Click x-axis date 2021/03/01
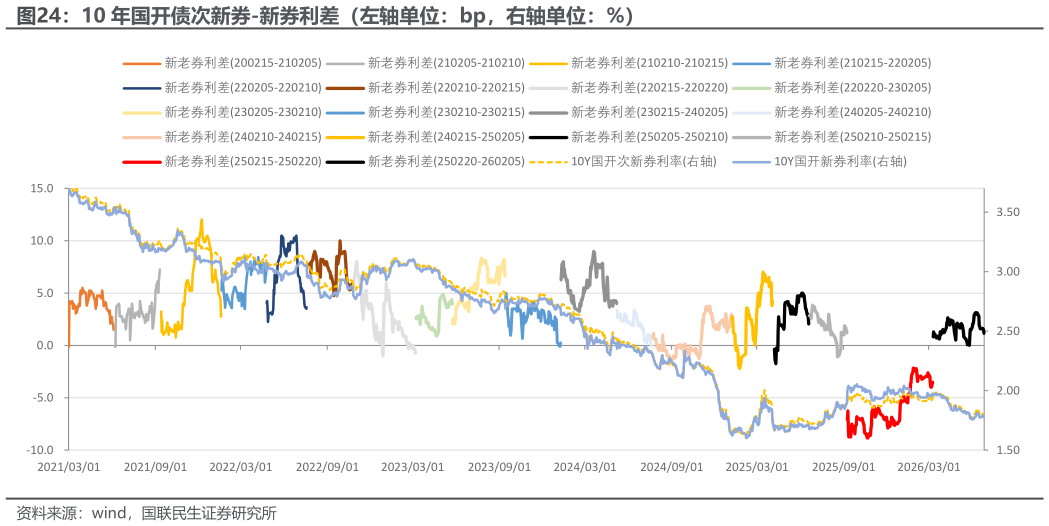The height and width of the screenshot is (526, 1049). click(69, 466)
